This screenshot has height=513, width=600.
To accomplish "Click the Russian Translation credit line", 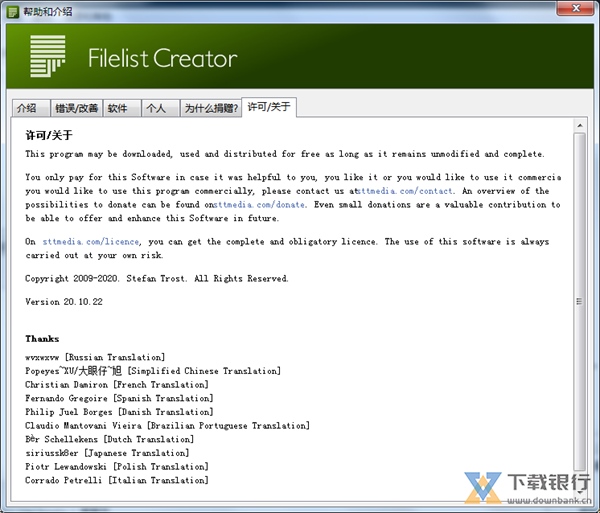I will tap(95, 357).
